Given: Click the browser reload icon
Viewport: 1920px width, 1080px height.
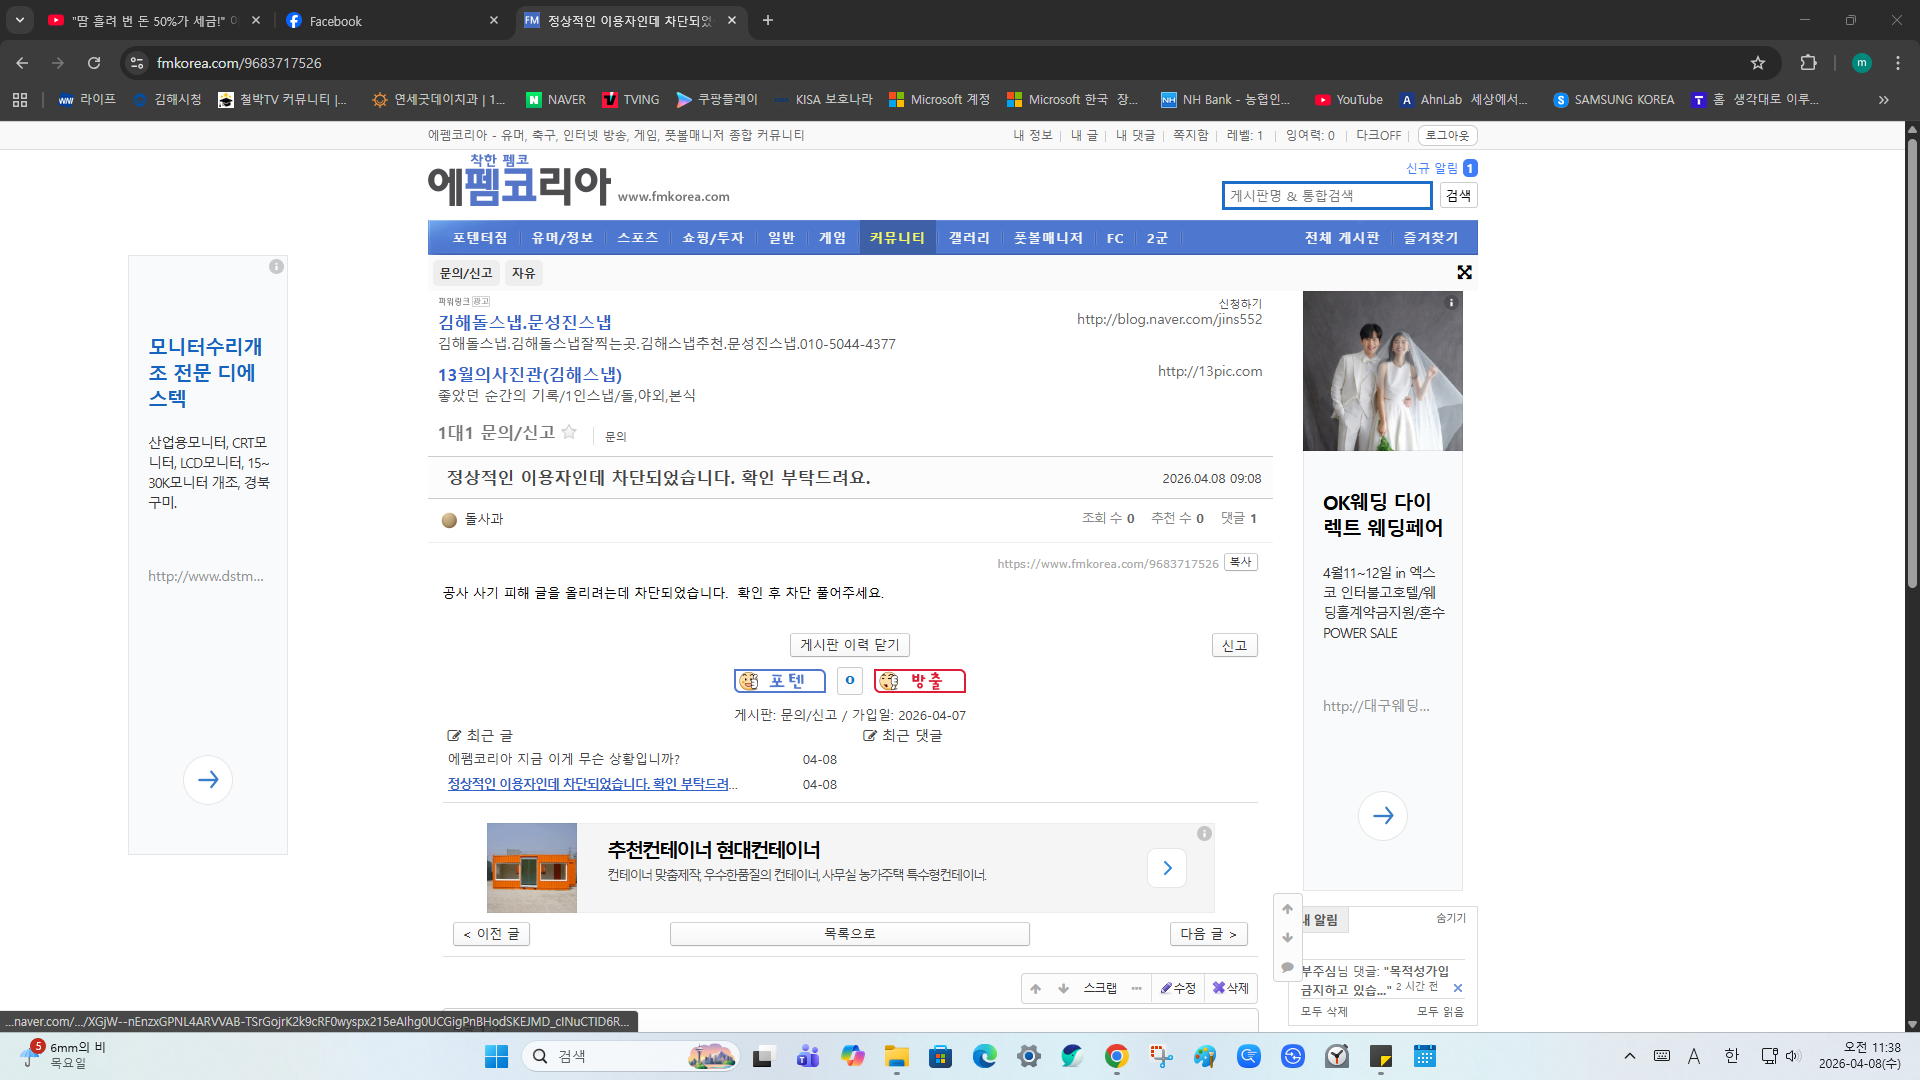Looking at the screenshot, I should pyautogui.click(x=94, y=63).
